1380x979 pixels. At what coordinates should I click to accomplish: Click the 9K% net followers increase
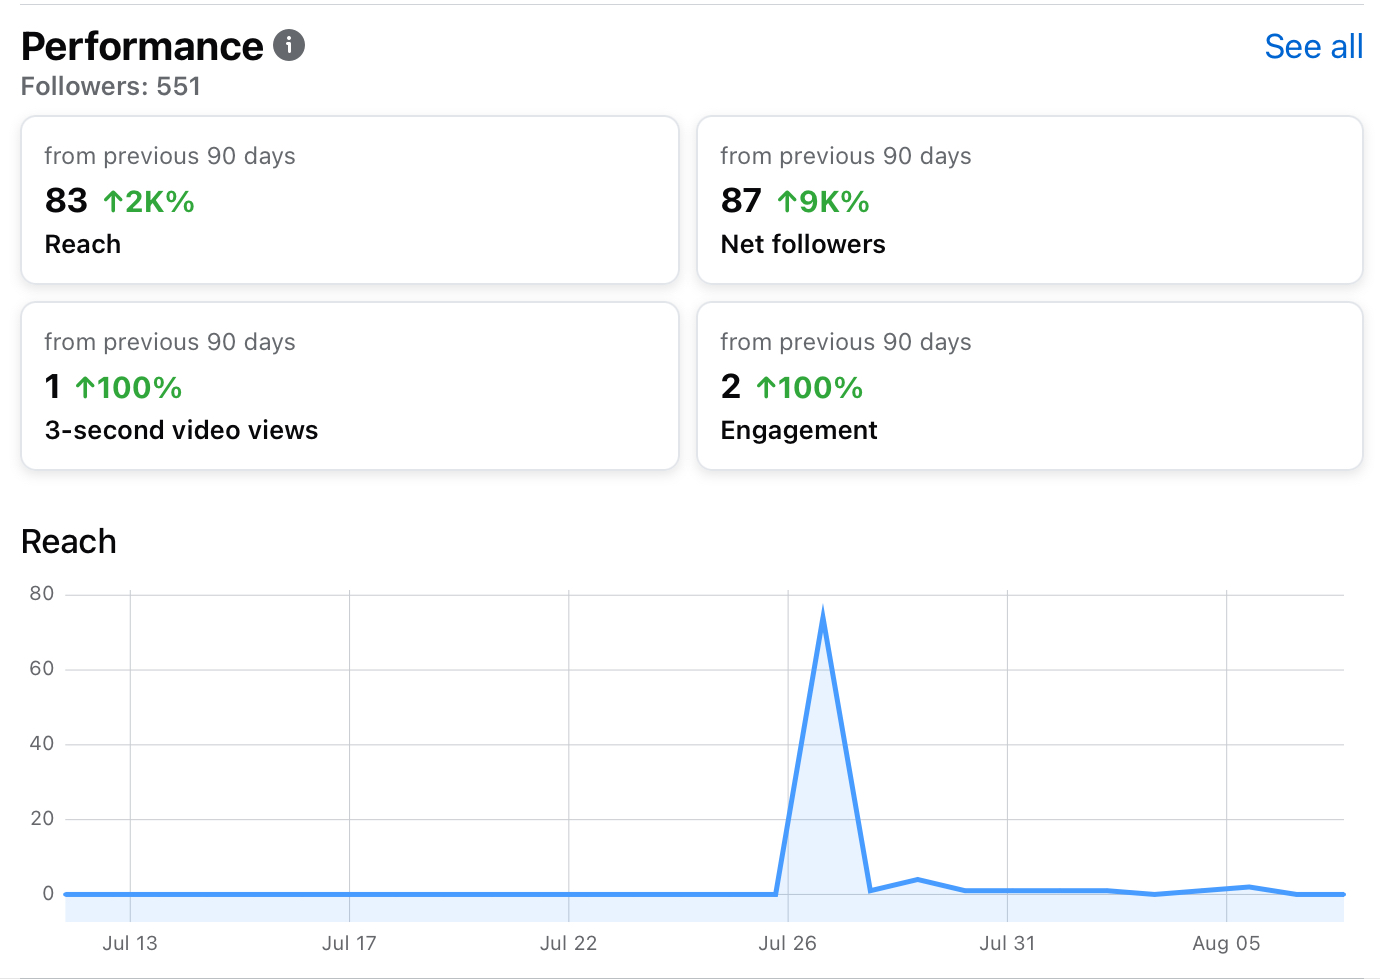pos(823,202)
